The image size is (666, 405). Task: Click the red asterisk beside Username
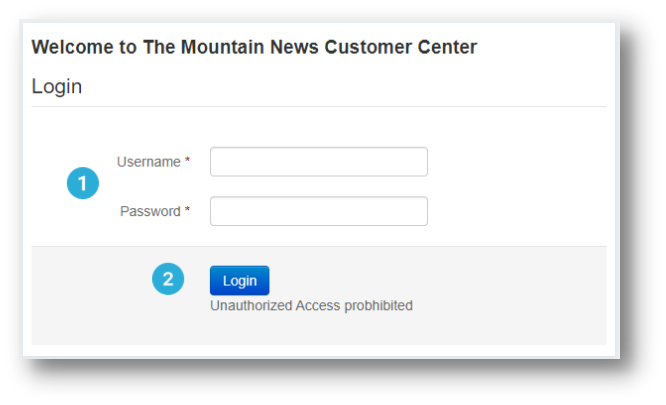pos(188,161)
